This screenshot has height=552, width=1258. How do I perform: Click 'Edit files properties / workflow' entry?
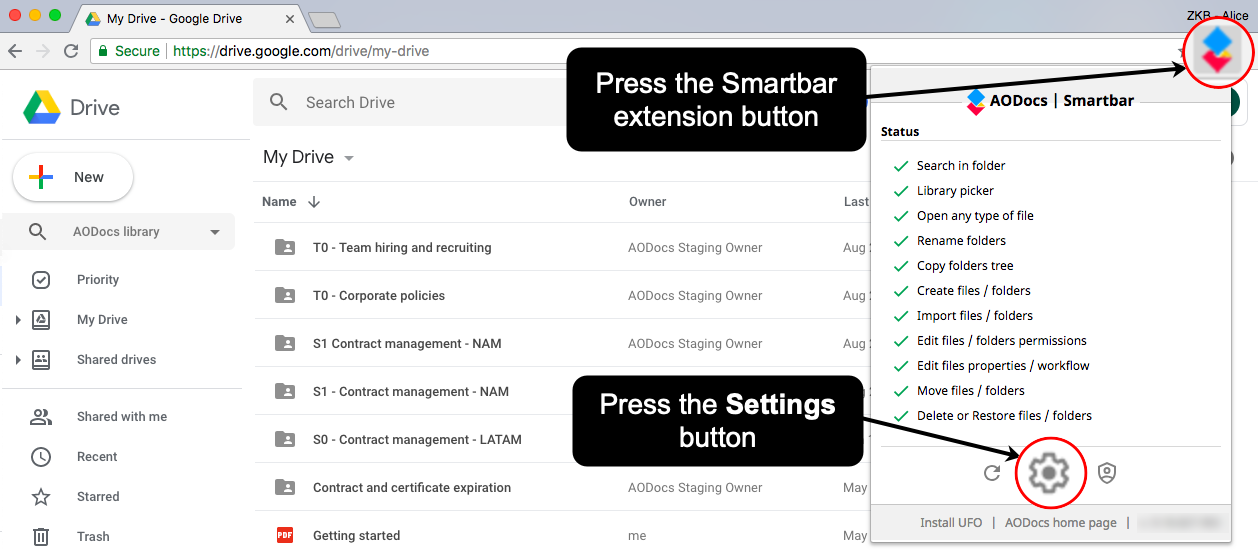pos(1003,366)
